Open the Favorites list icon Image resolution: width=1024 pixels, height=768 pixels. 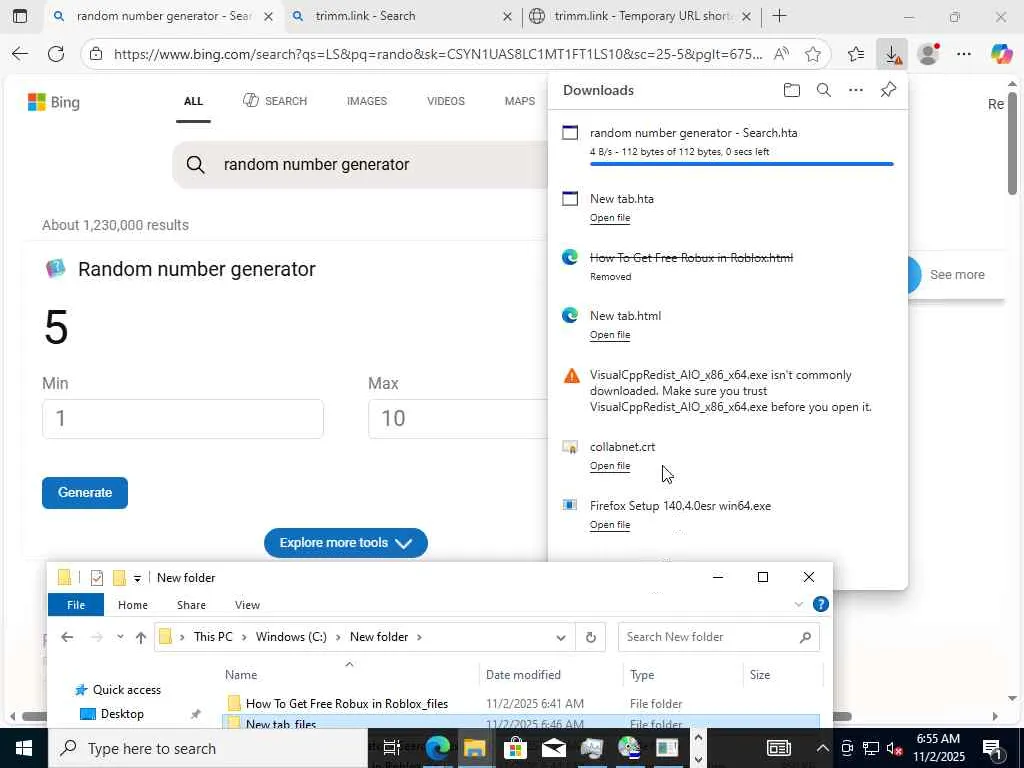(856, 54)
